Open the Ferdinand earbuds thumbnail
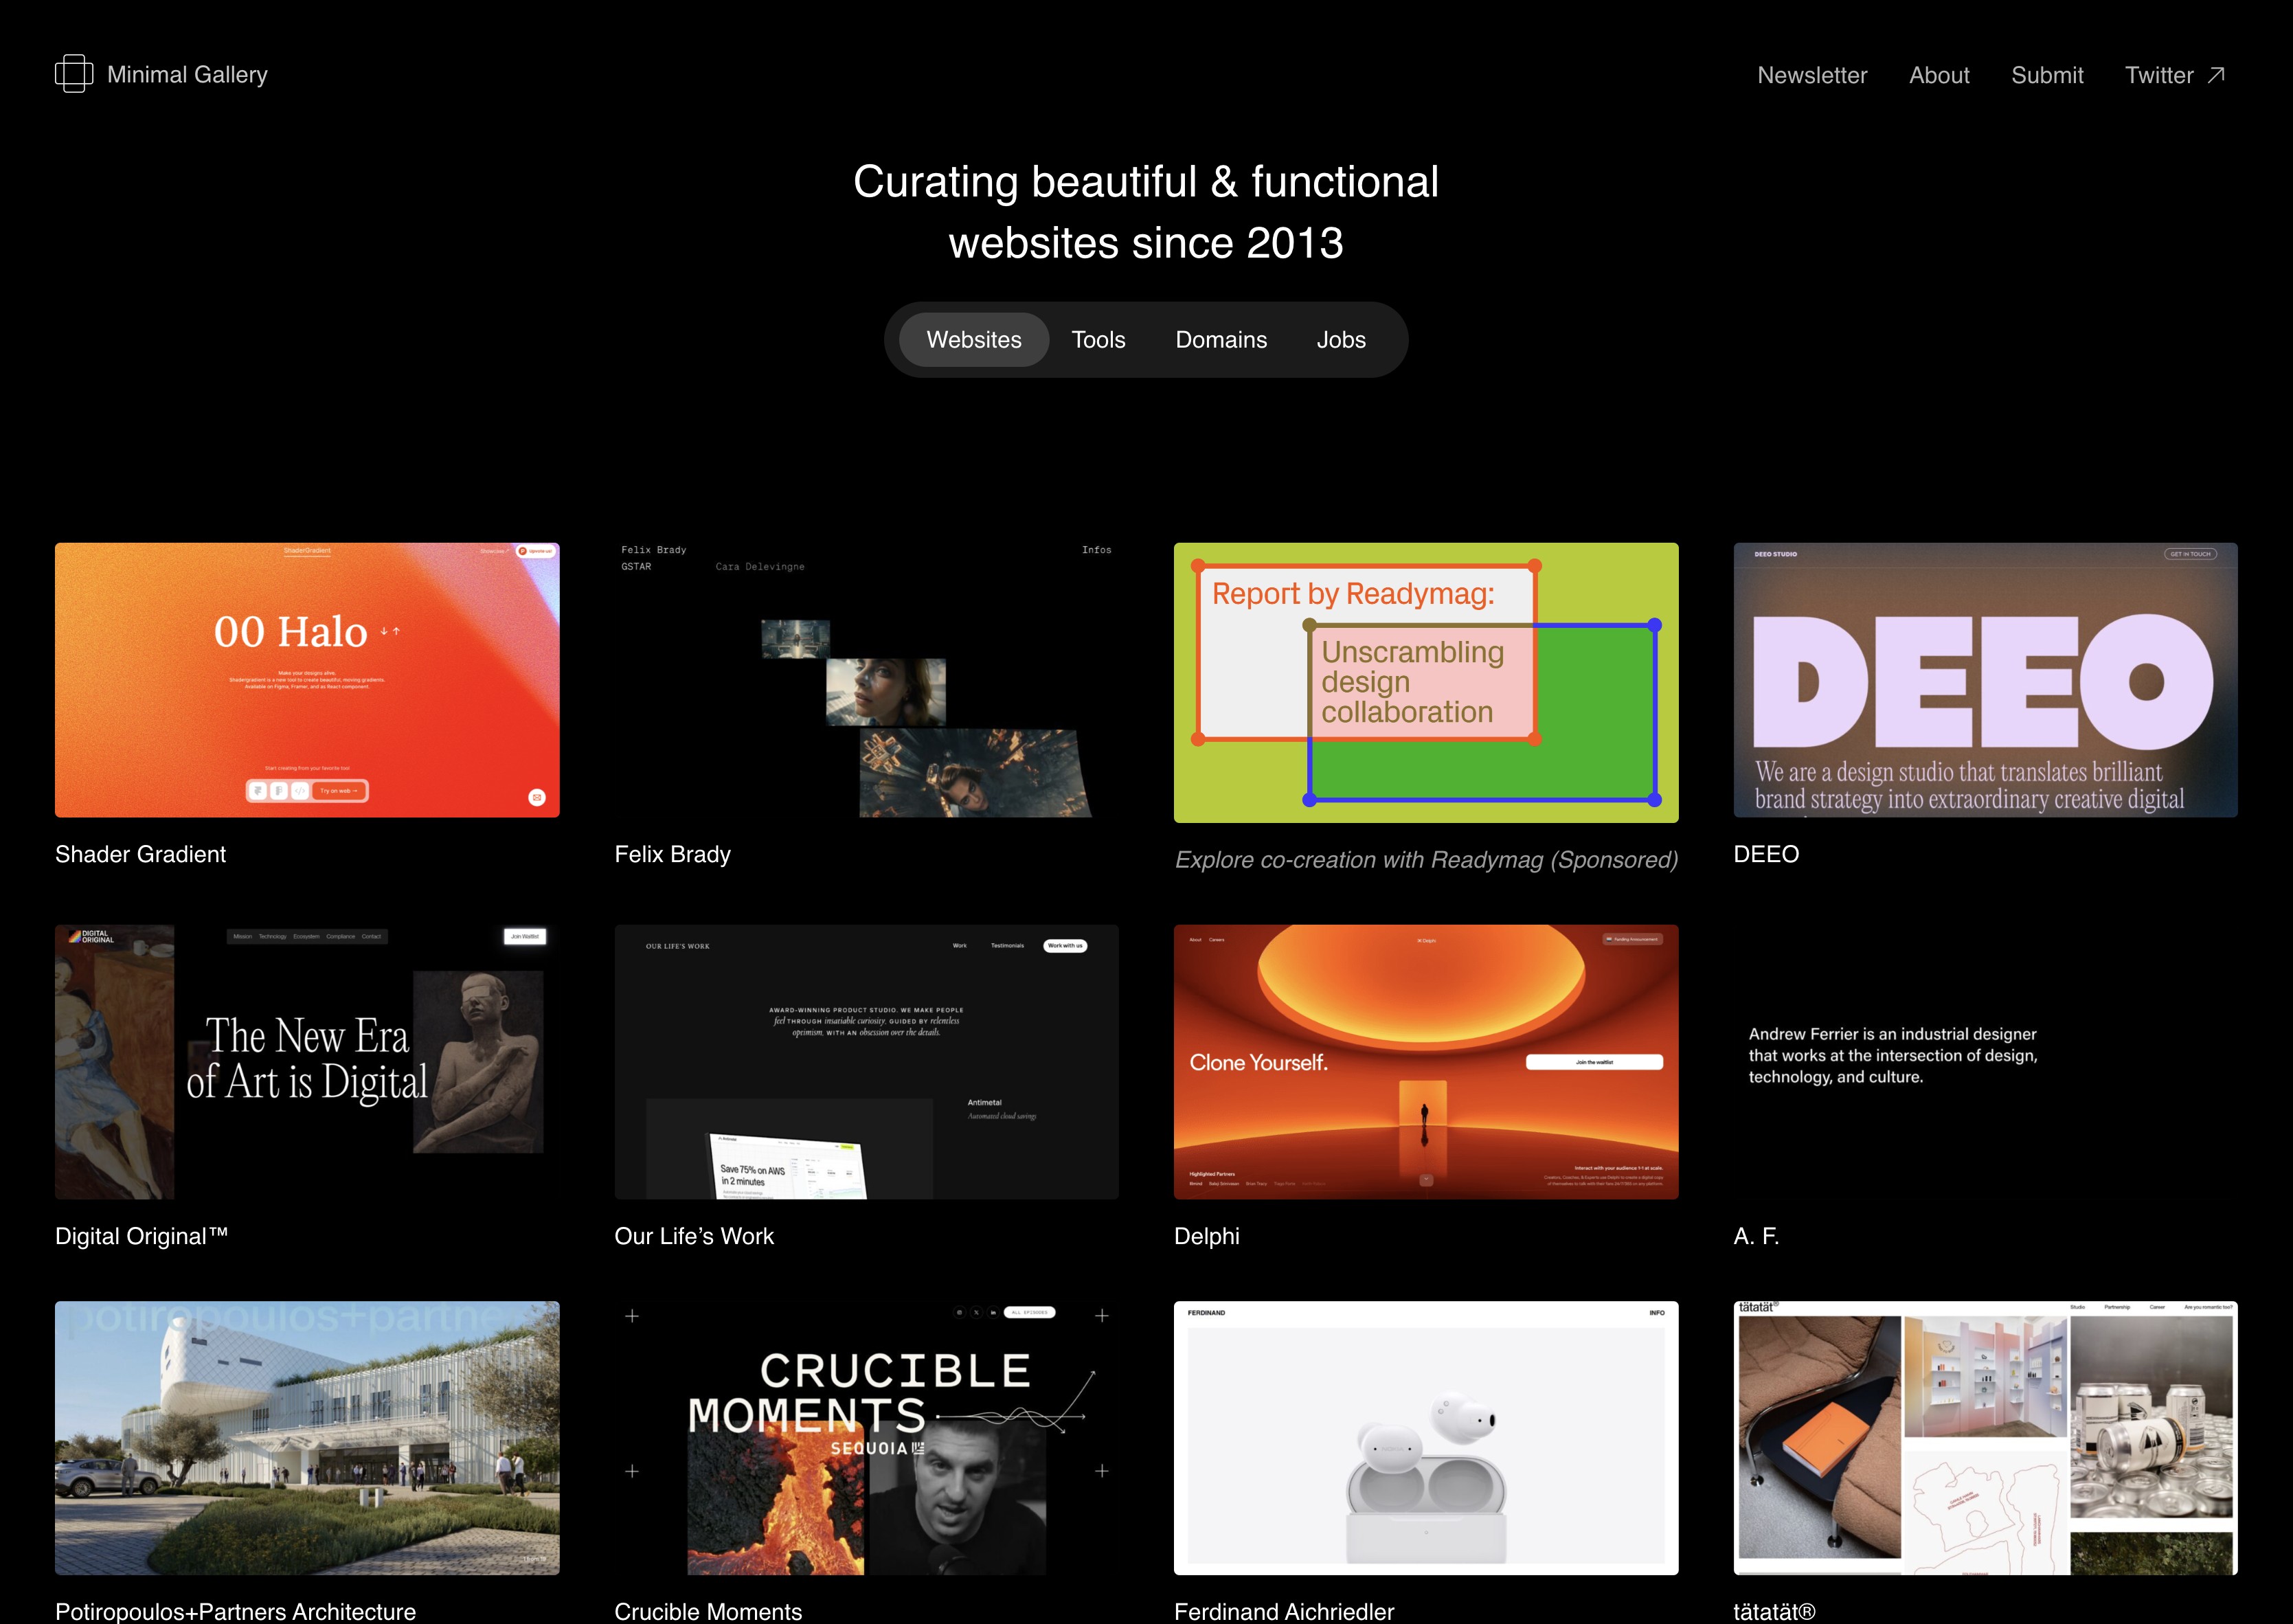This screenshot has width=2293, height=1624. (1425, 1437)
